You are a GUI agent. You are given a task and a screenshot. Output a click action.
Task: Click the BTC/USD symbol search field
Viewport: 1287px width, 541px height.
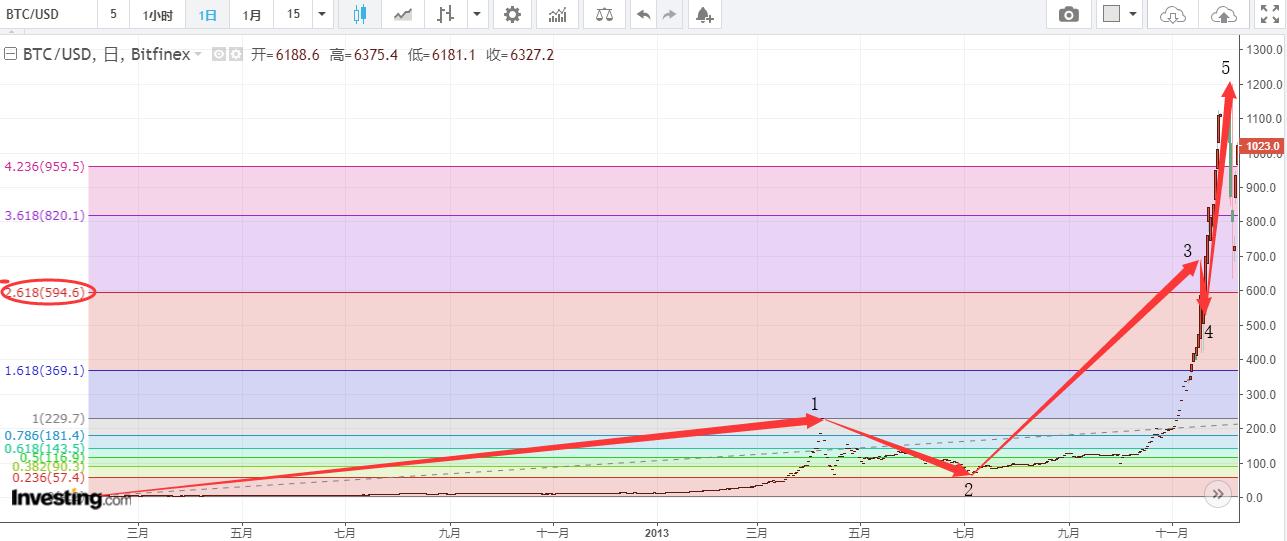[x=47, y=14]
